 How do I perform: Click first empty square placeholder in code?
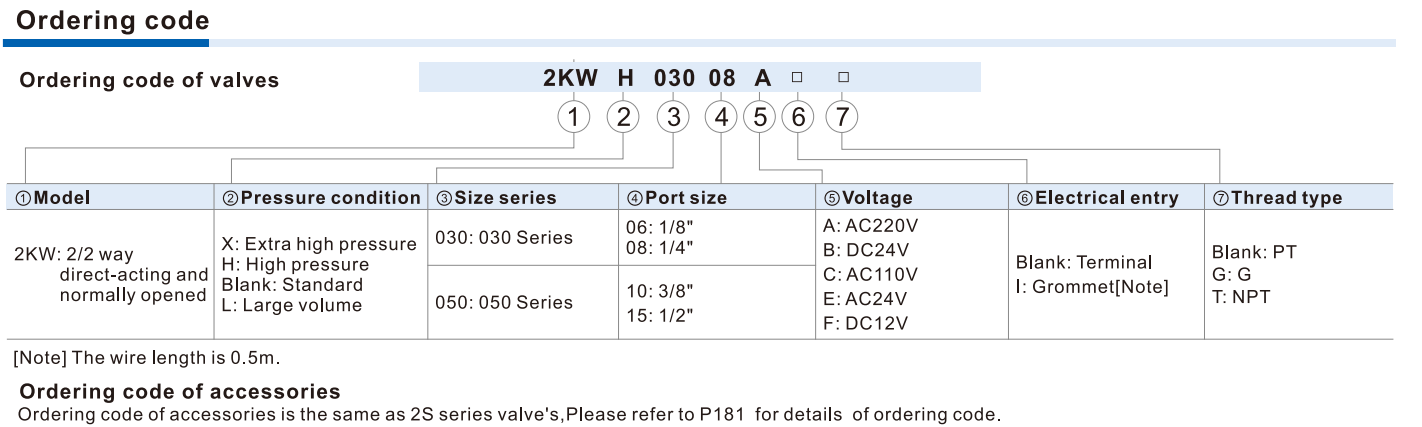point(797,77)
